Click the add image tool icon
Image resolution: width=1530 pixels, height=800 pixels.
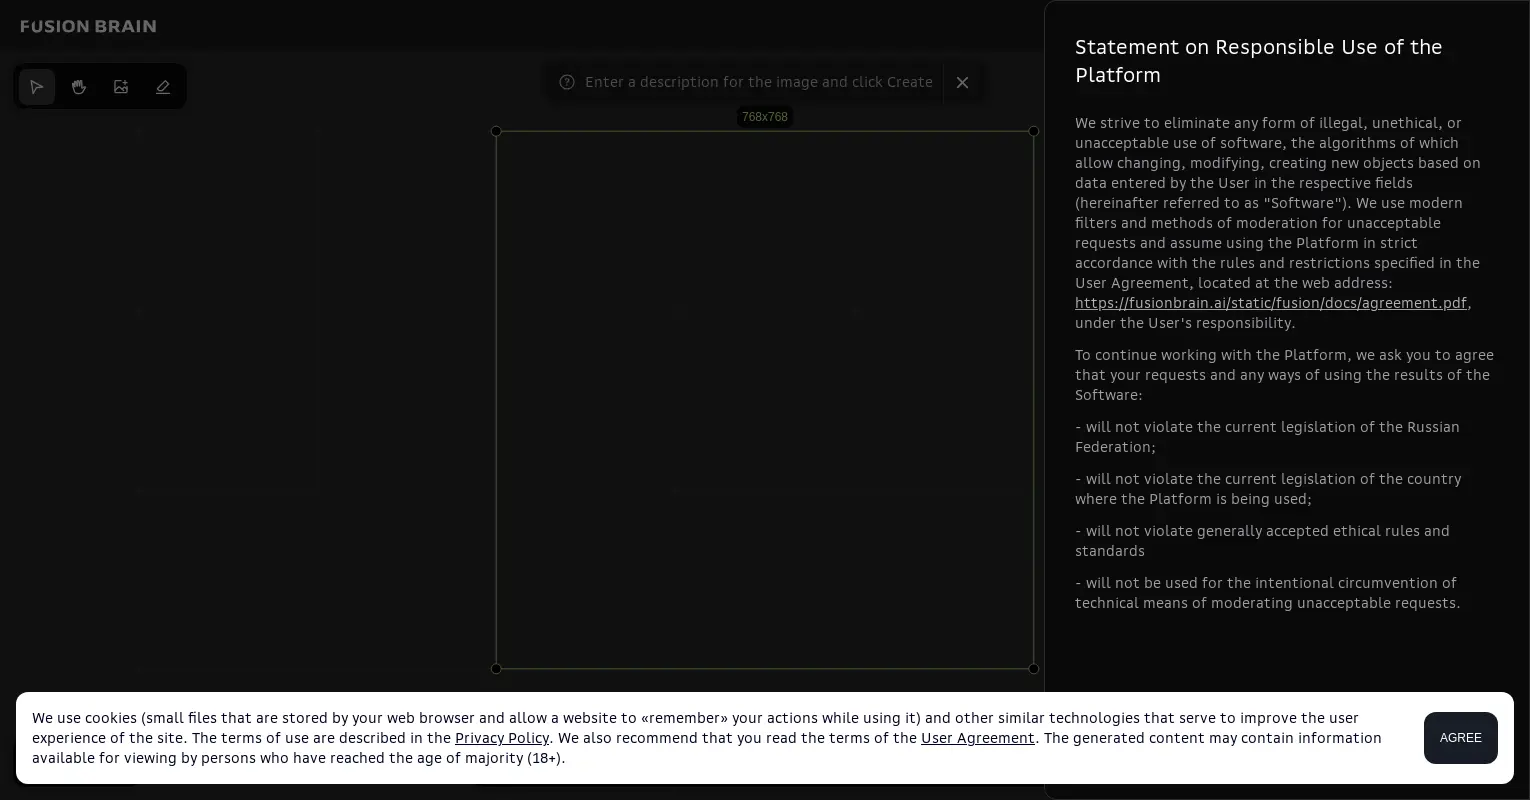[x=121, y=87]
